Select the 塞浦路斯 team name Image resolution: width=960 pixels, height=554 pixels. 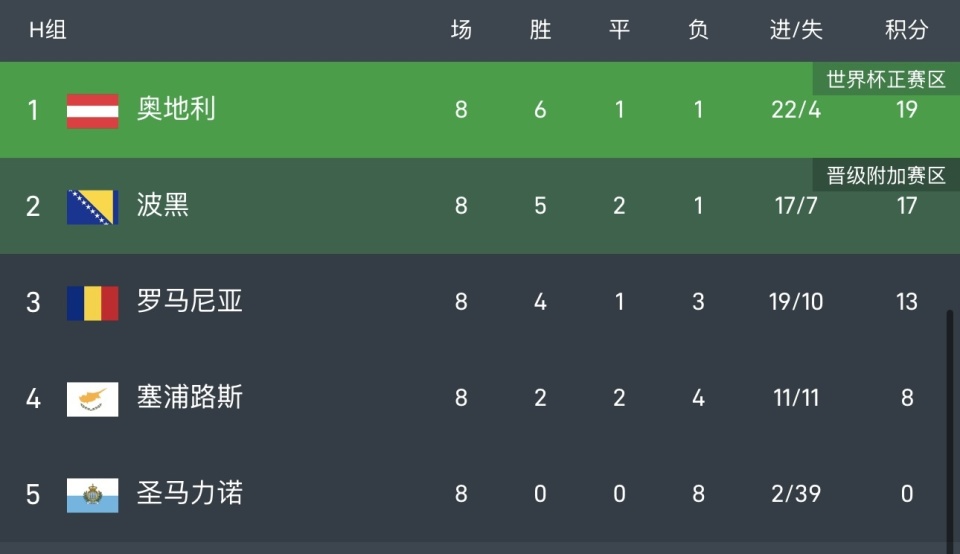coord(190,398)
